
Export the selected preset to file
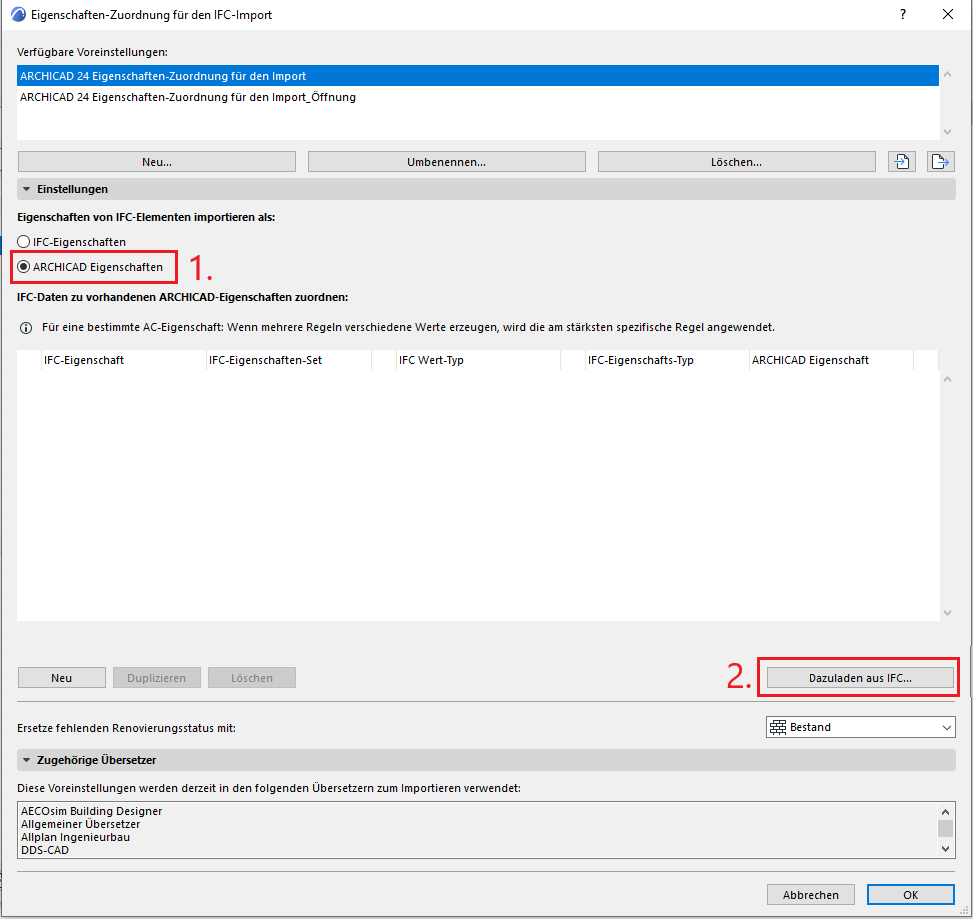[x=940, y=161]
